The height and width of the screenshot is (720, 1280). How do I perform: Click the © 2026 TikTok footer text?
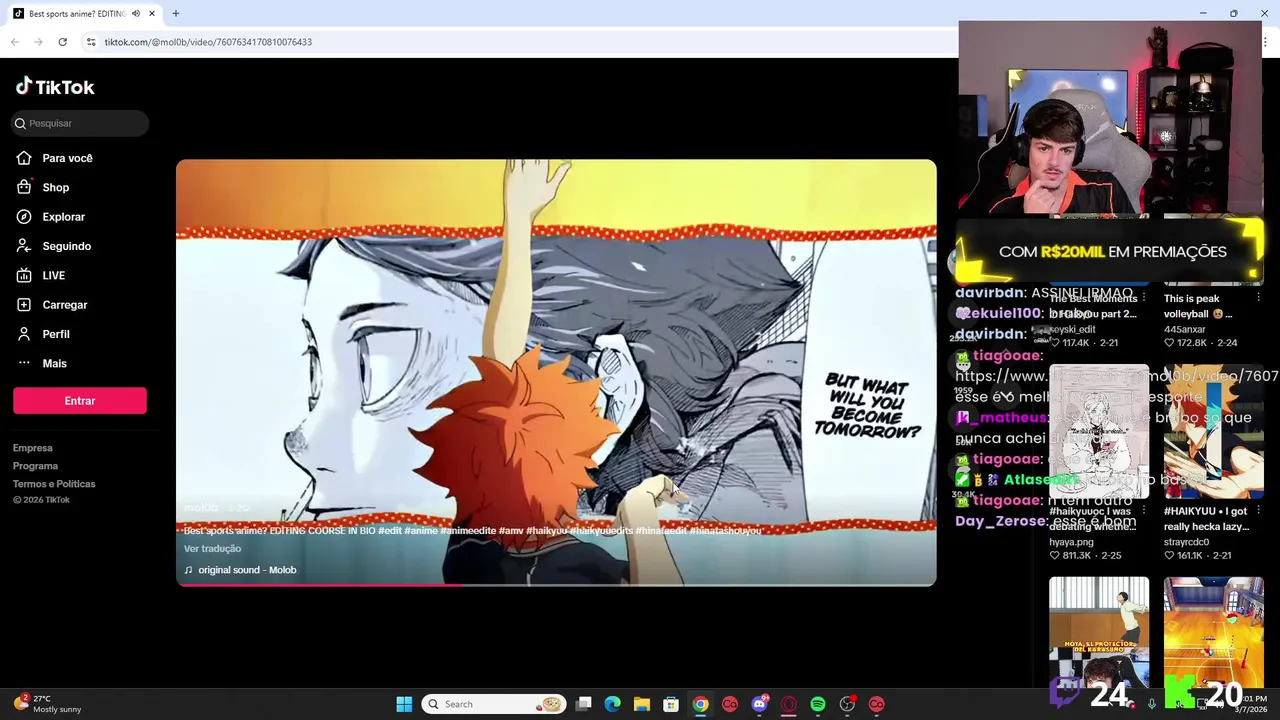[x=41, y=500]
